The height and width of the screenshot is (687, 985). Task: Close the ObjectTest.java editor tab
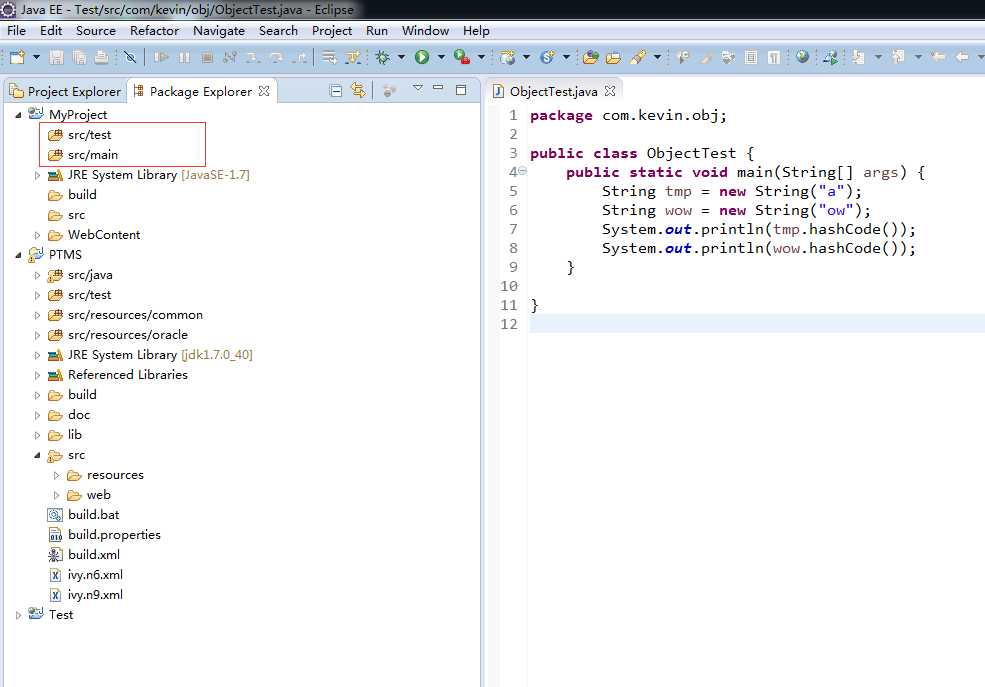point(610,91)
